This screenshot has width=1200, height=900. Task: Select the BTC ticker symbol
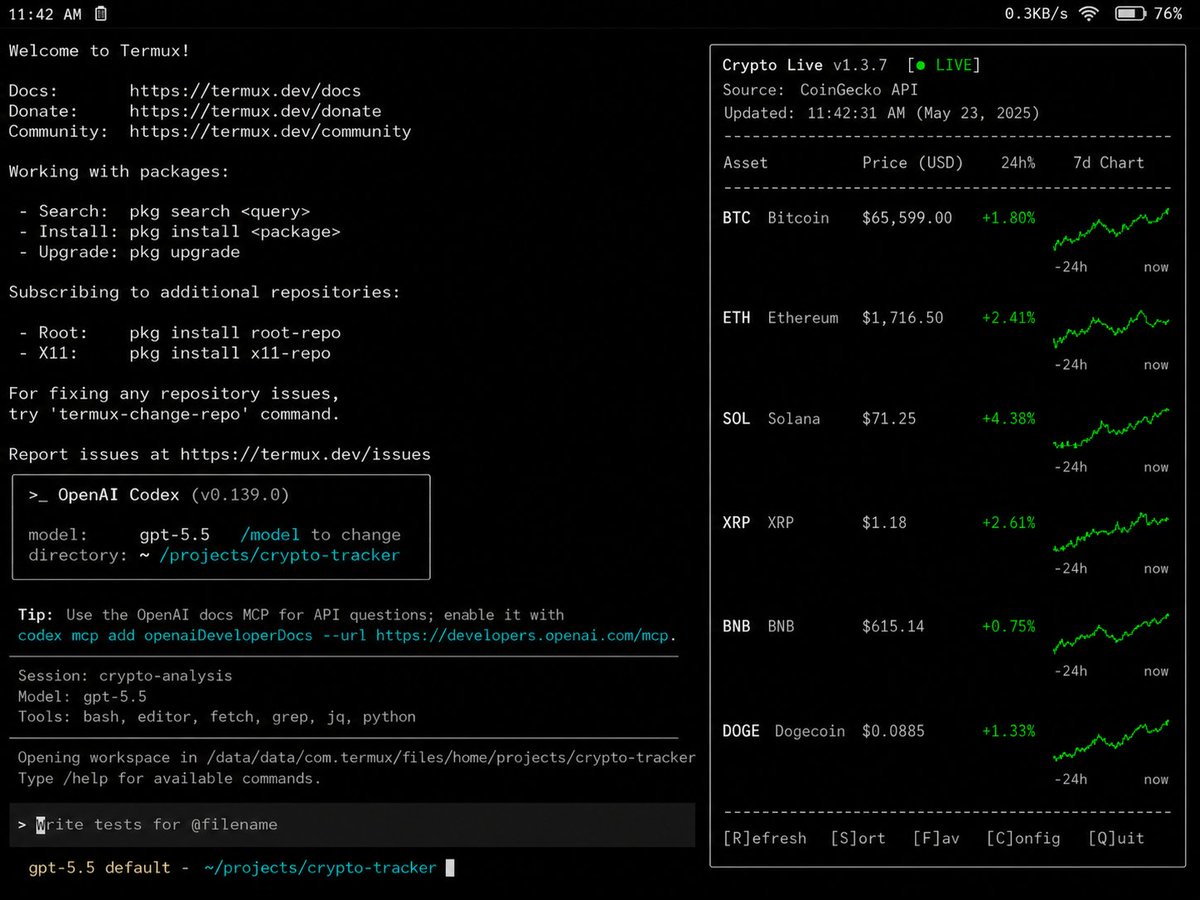tap(736, 218)
